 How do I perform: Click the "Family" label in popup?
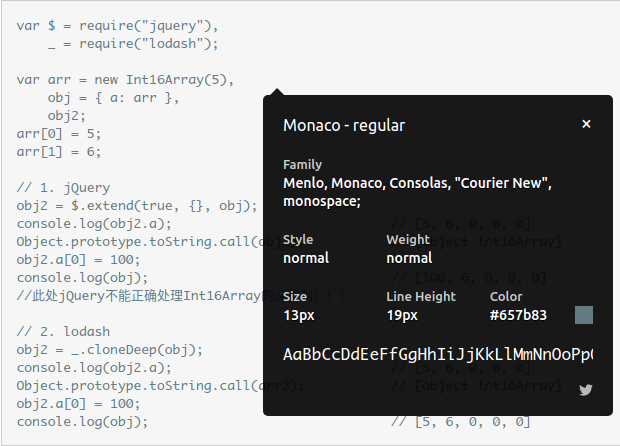302,165
